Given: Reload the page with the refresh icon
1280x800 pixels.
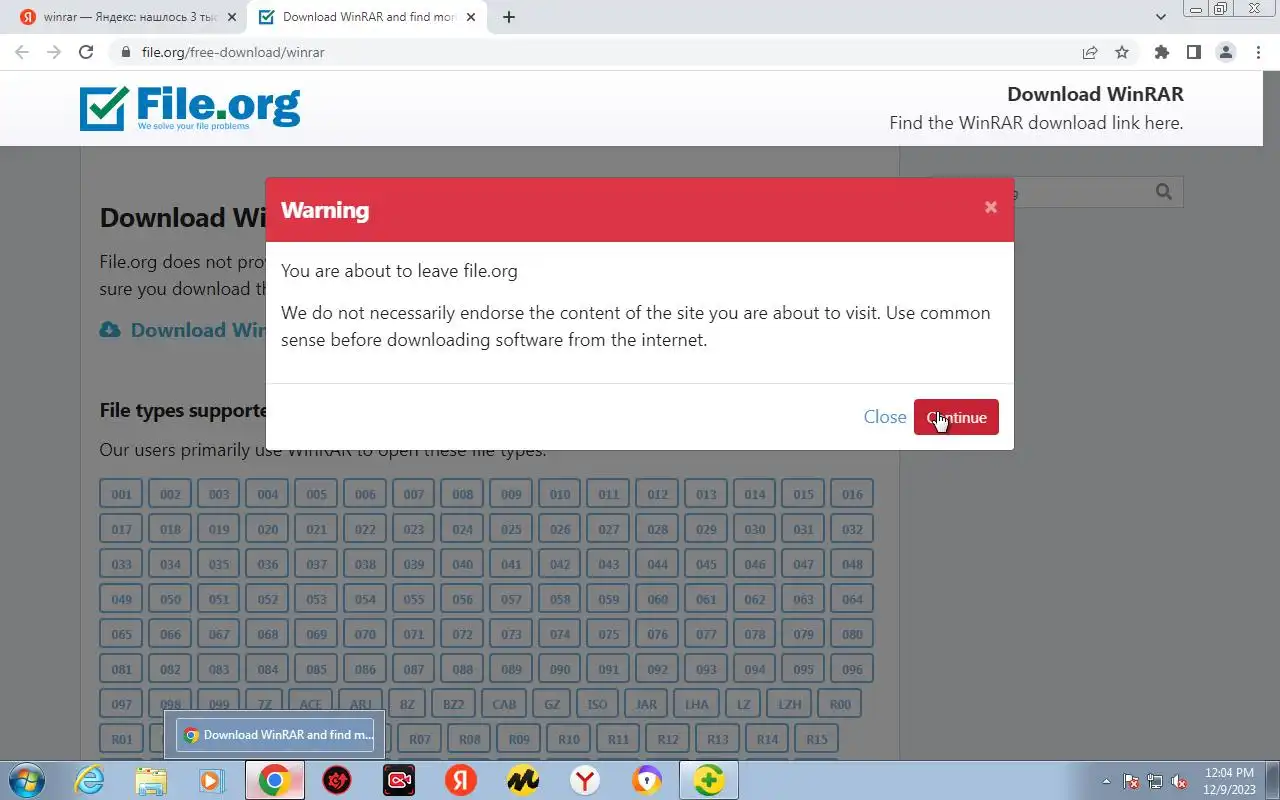Looking at the screenshot, I should pyautogui.click(x=86, y=52).
